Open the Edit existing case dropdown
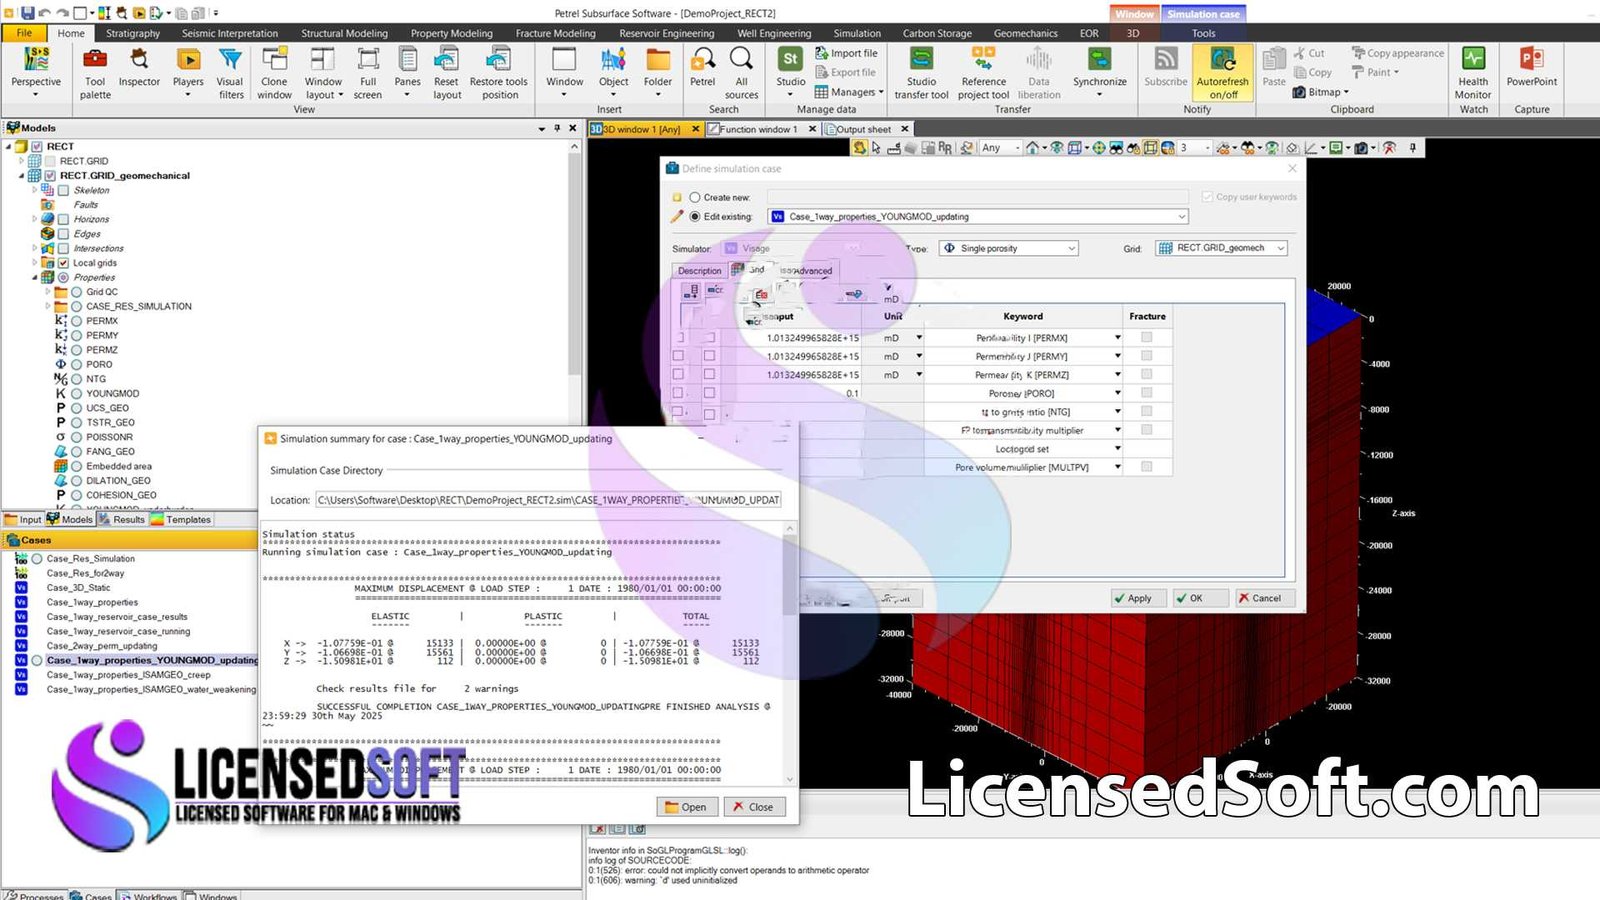The width and height of the screenshot is (1600, 900). 1181,216
